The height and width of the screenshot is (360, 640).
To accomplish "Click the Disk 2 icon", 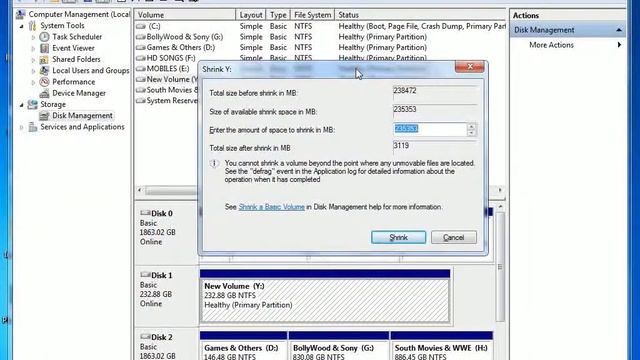I will click(x=145, y=337).
